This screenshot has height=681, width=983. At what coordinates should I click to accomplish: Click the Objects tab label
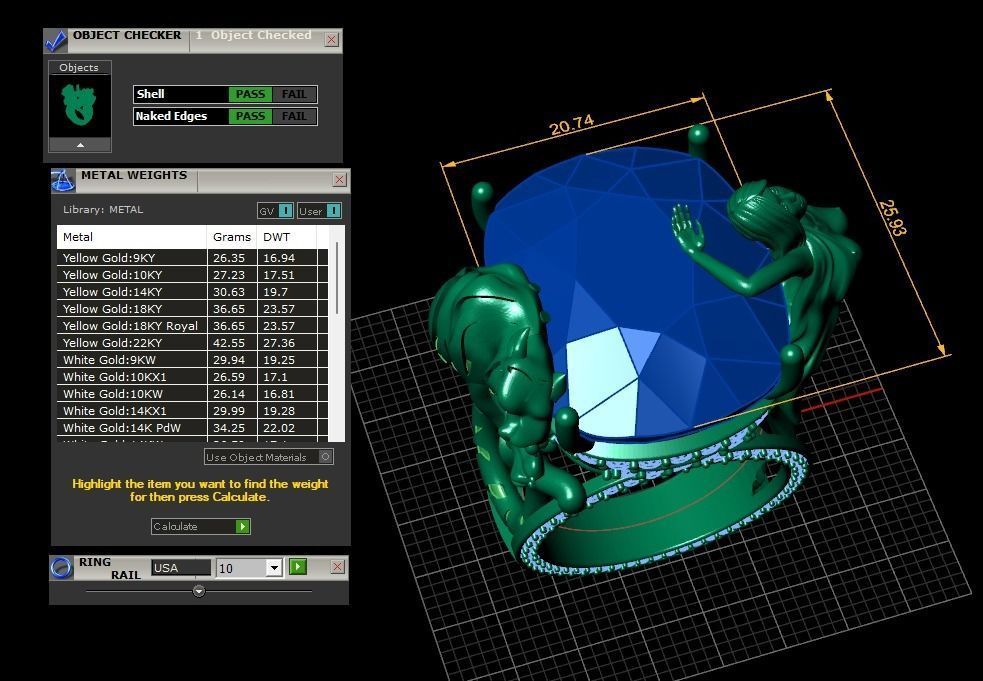[x=79, y=67]
